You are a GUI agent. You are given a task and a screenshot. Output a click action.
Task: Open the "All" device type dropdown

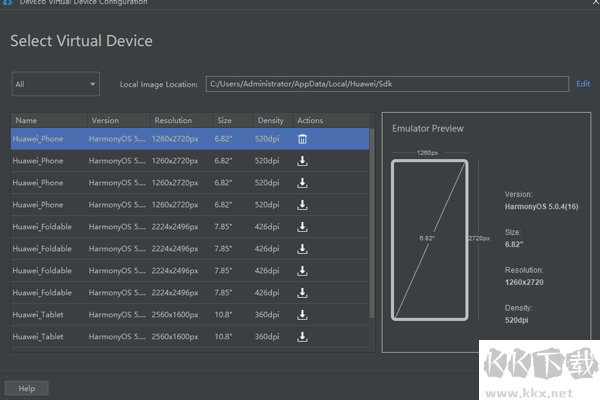coord(55,85)
